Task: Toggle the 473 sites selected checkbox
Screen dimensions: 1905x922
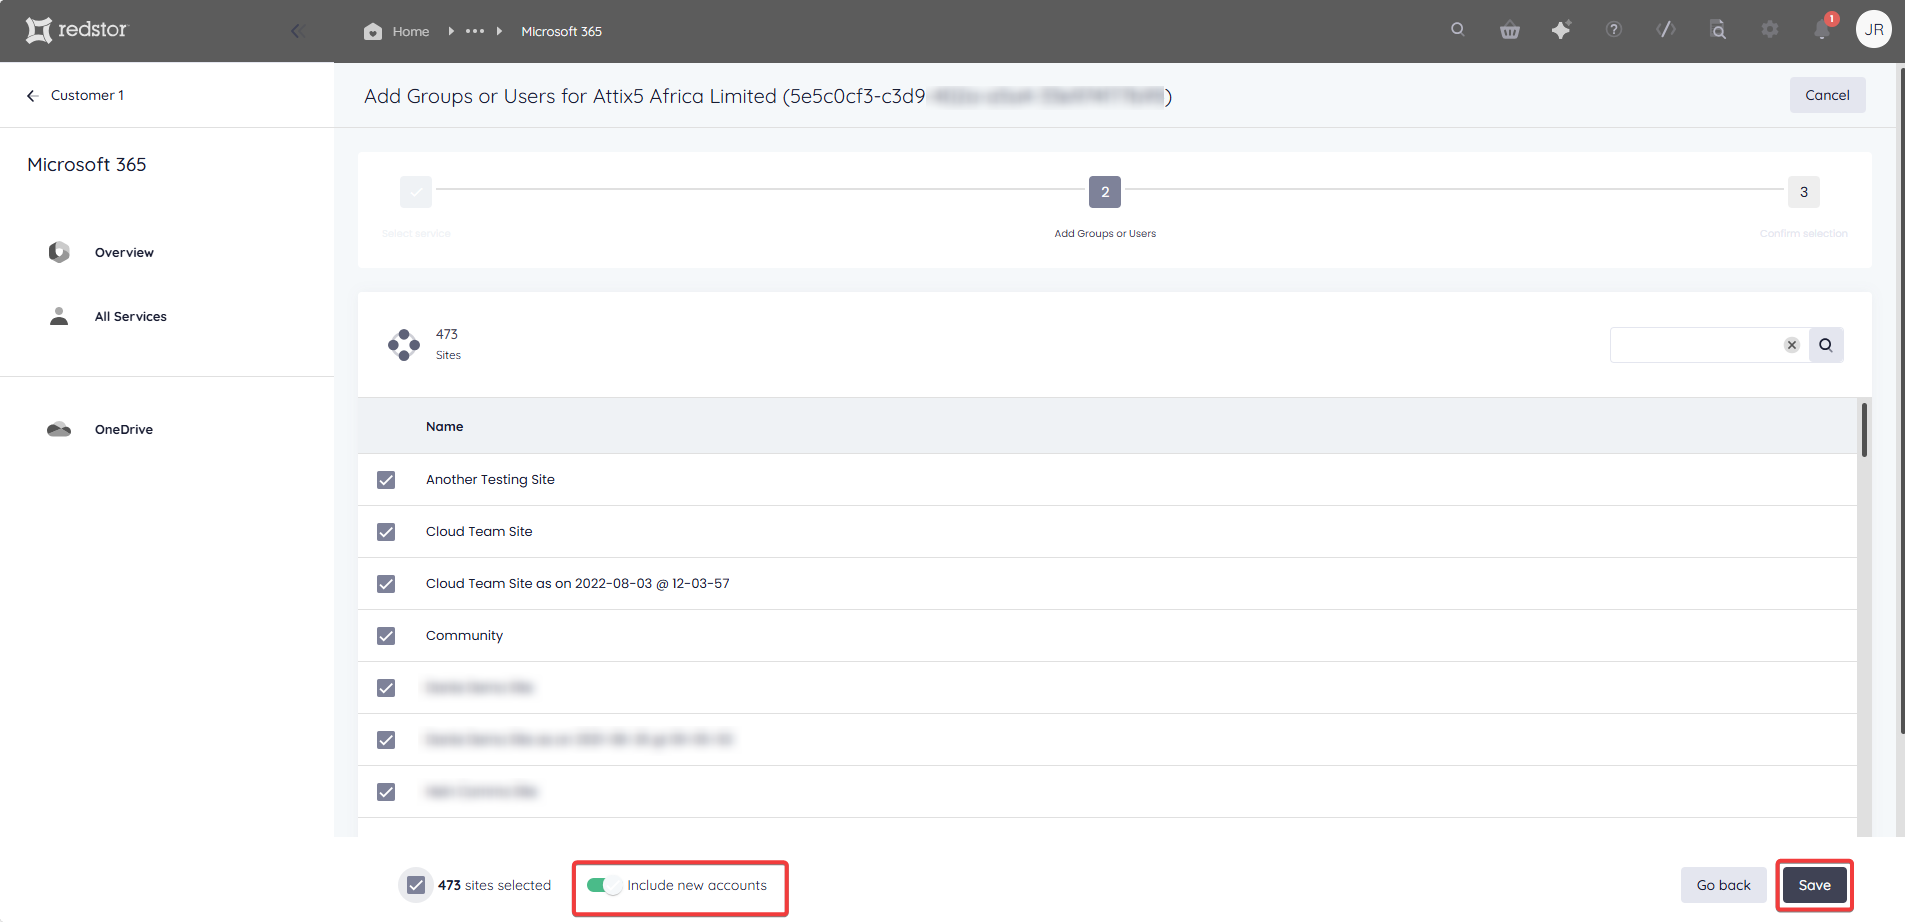Action: [x=416, y=885]
